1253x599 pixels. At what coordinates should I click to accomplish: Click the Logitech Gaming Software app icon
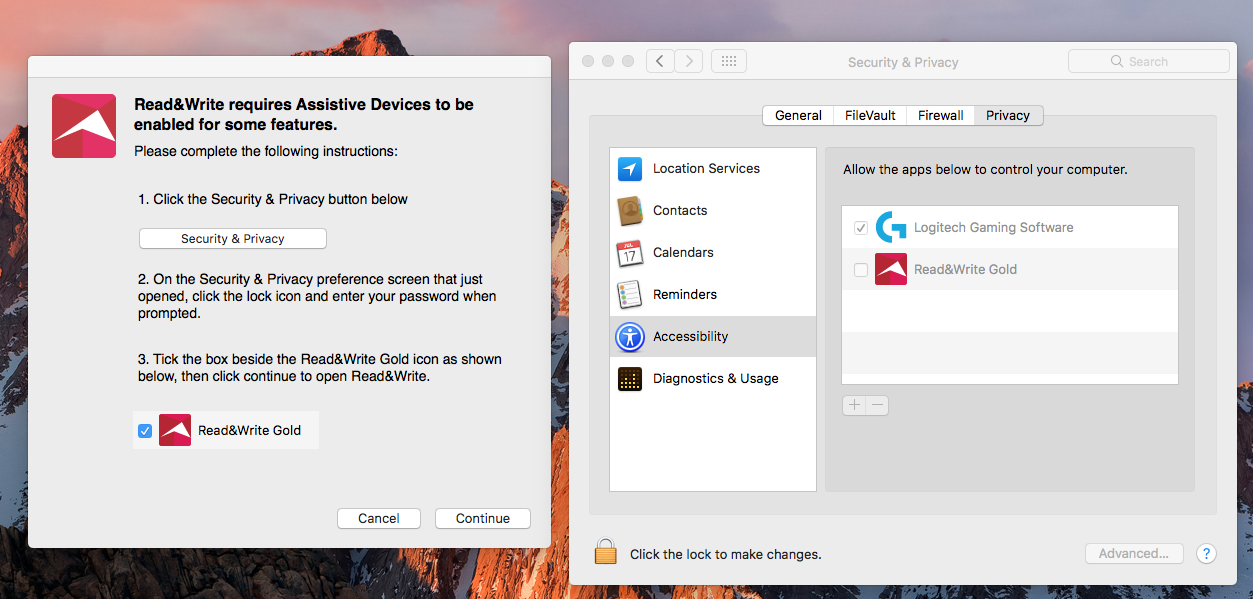coord(891,227)
